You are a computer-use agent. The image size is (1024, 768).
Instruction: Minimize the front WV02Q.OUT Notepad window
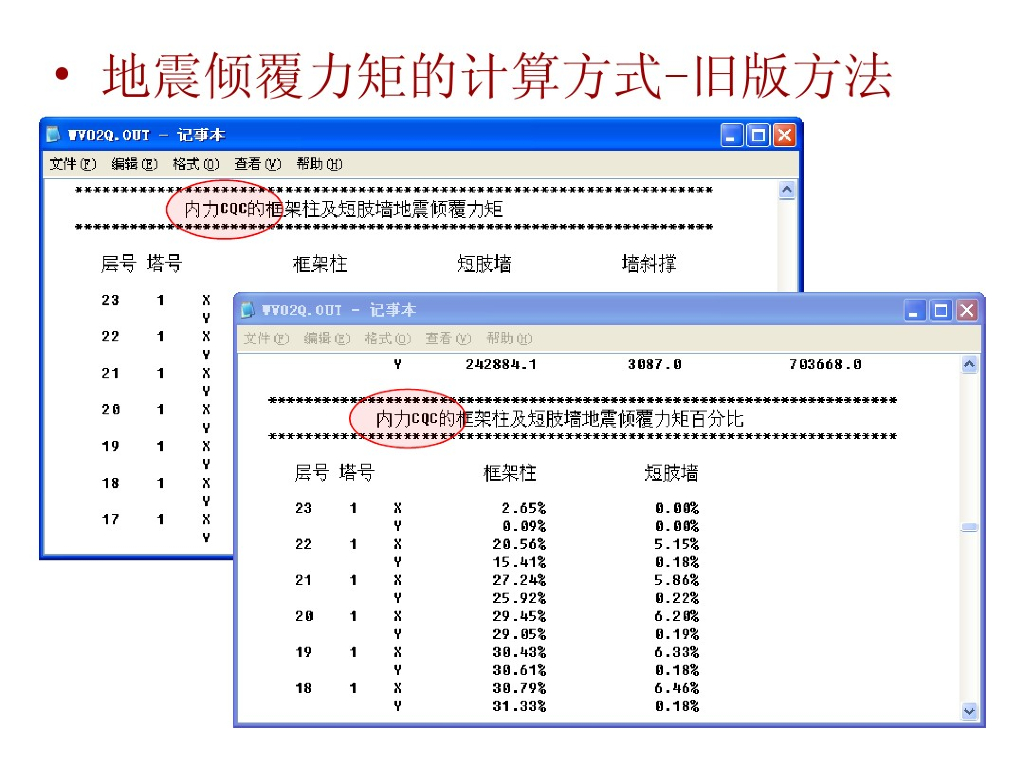click(914, 310)
